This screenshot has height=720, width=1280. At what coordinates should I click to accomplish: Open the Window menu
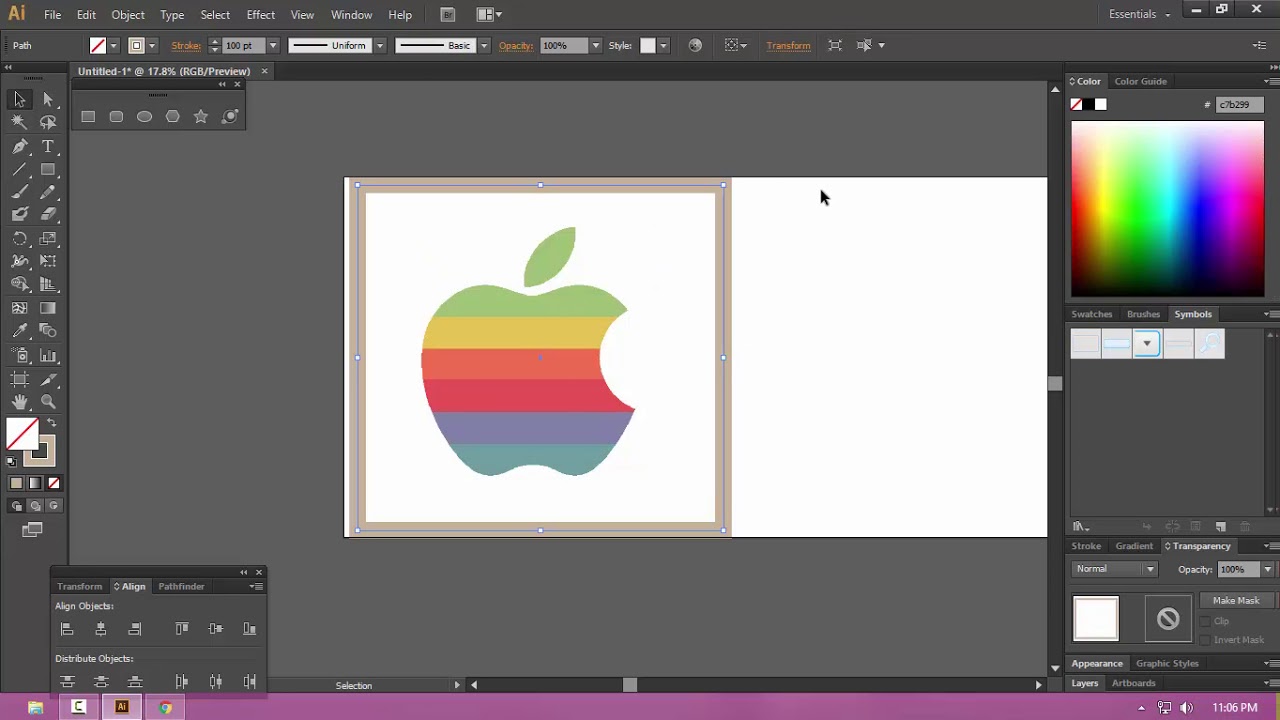351,15
